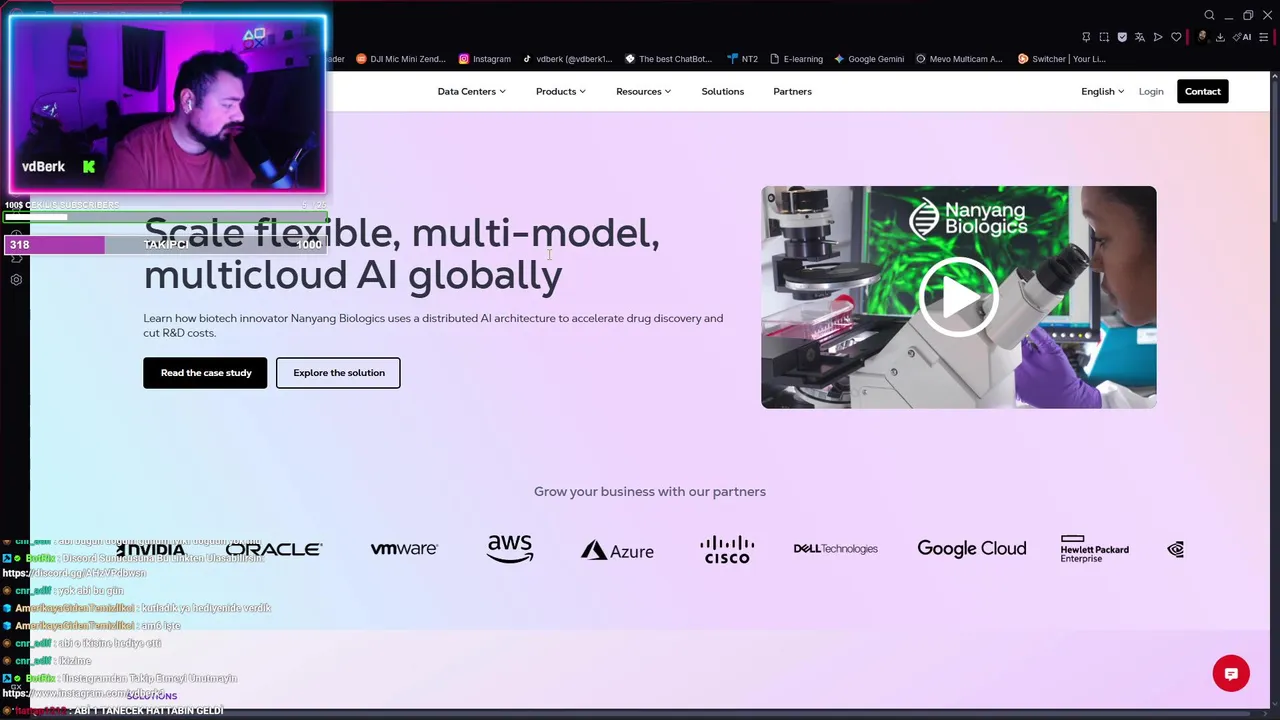Open the Partners nav item
This screenshot has width=1280, height=720.
point(792,91)
